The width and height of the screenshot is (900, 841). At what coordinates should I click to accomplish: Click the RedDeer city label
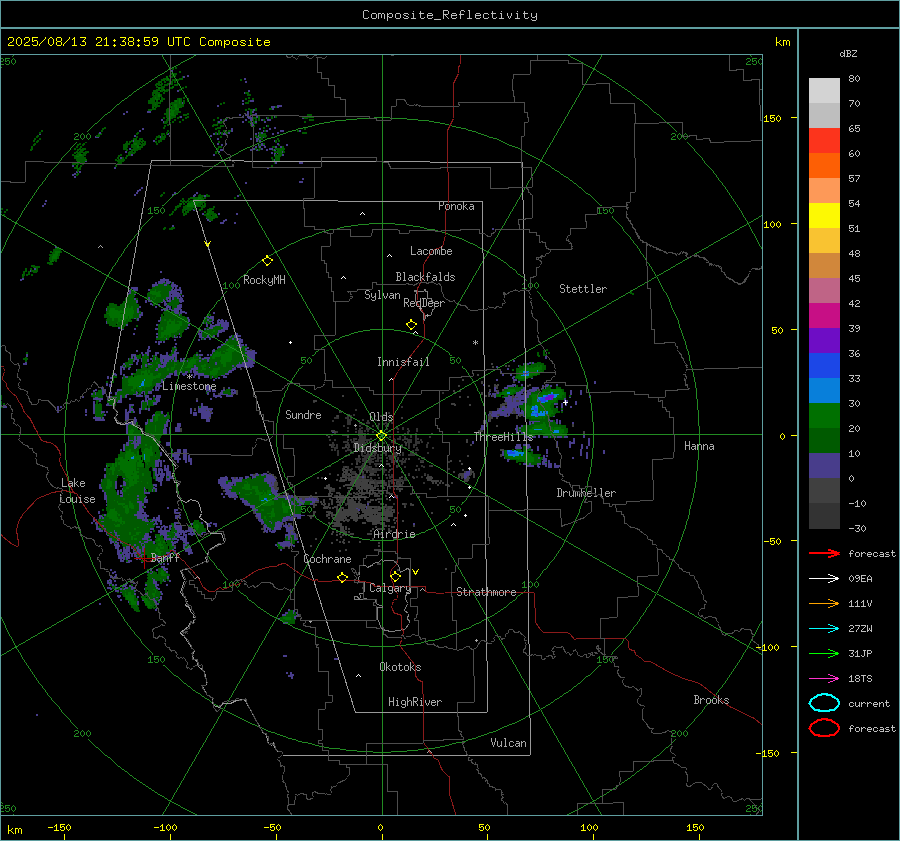click(x=424, y=303)
